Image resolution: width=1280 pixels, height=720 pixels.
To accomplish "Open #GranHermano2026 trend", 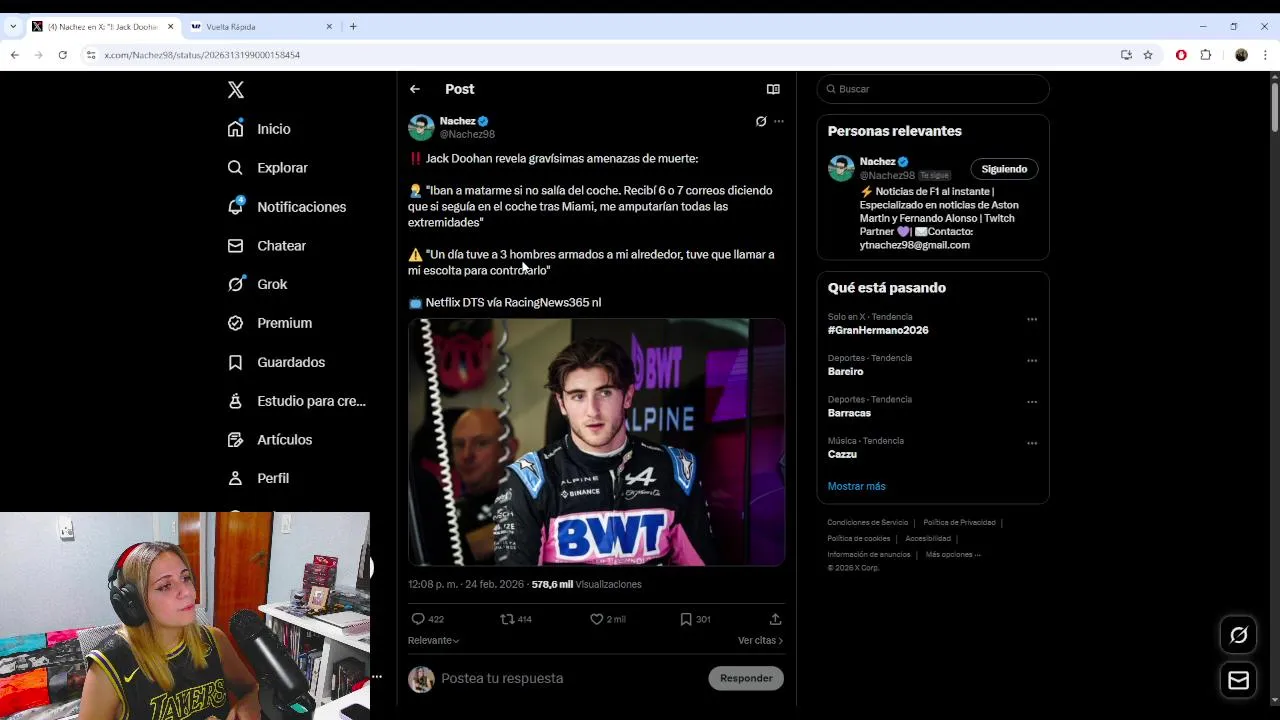I will click(878, 330).
